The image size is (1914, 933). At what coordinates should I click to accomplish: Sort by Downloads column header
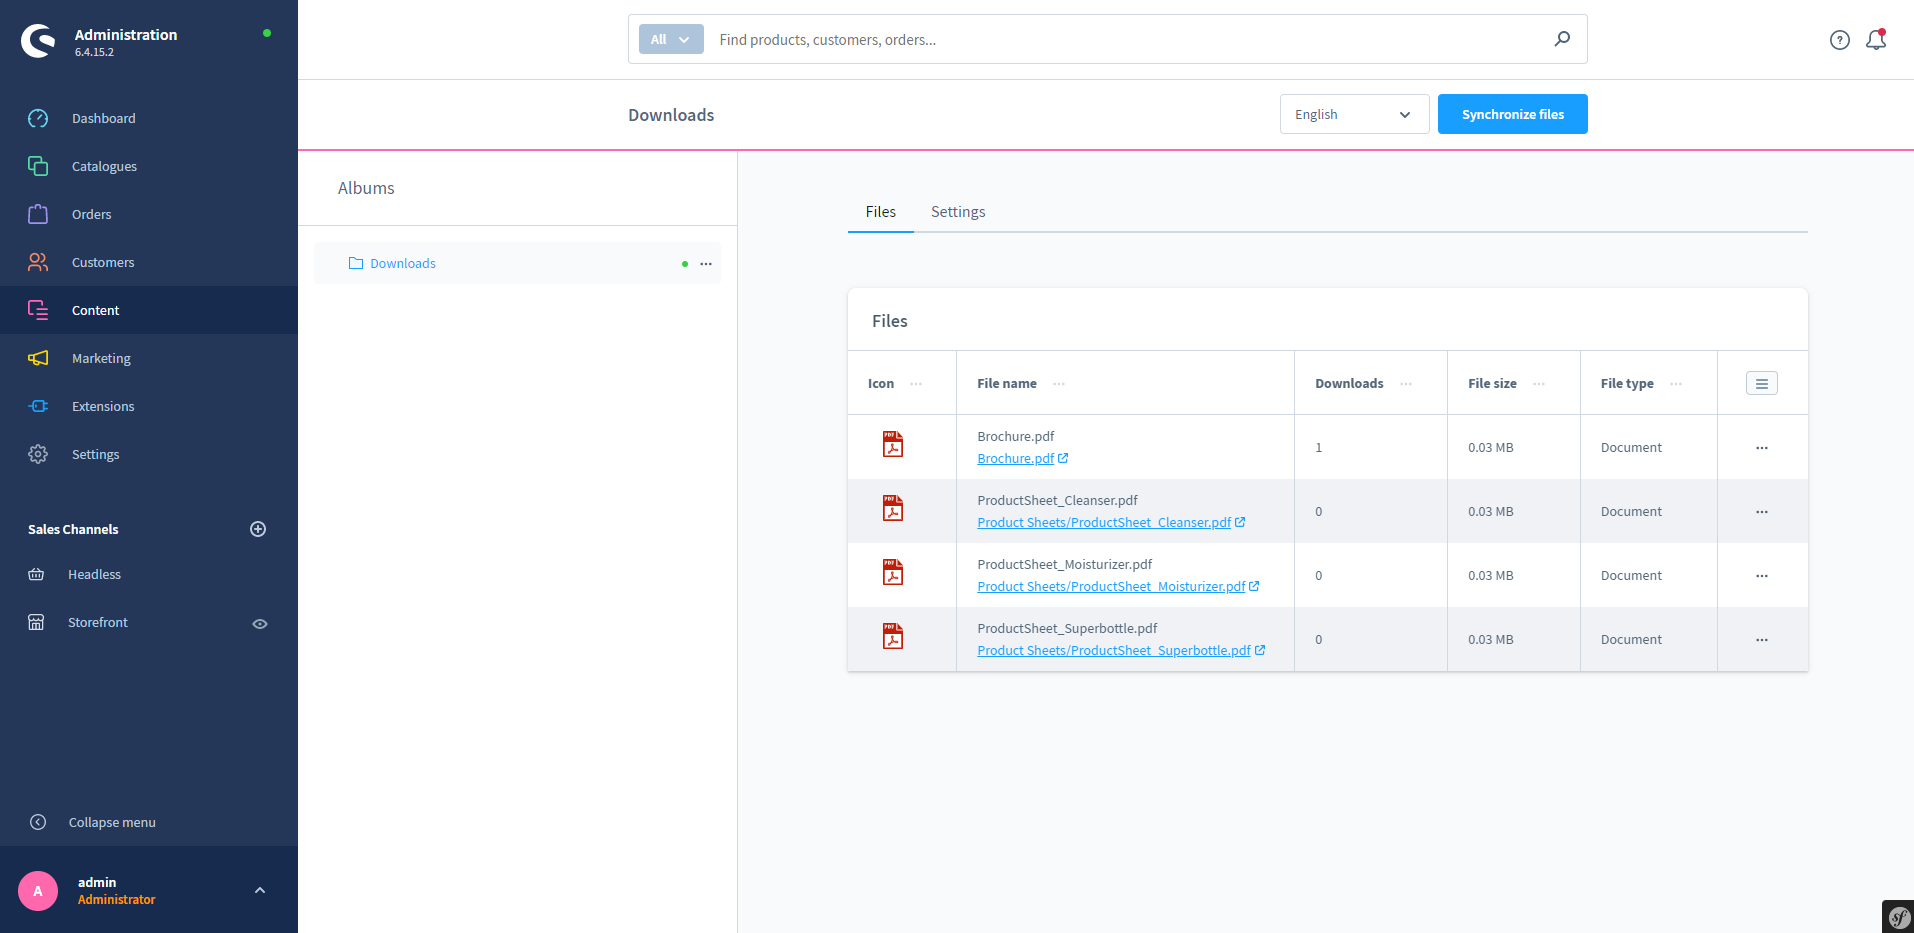point(1349,384)
